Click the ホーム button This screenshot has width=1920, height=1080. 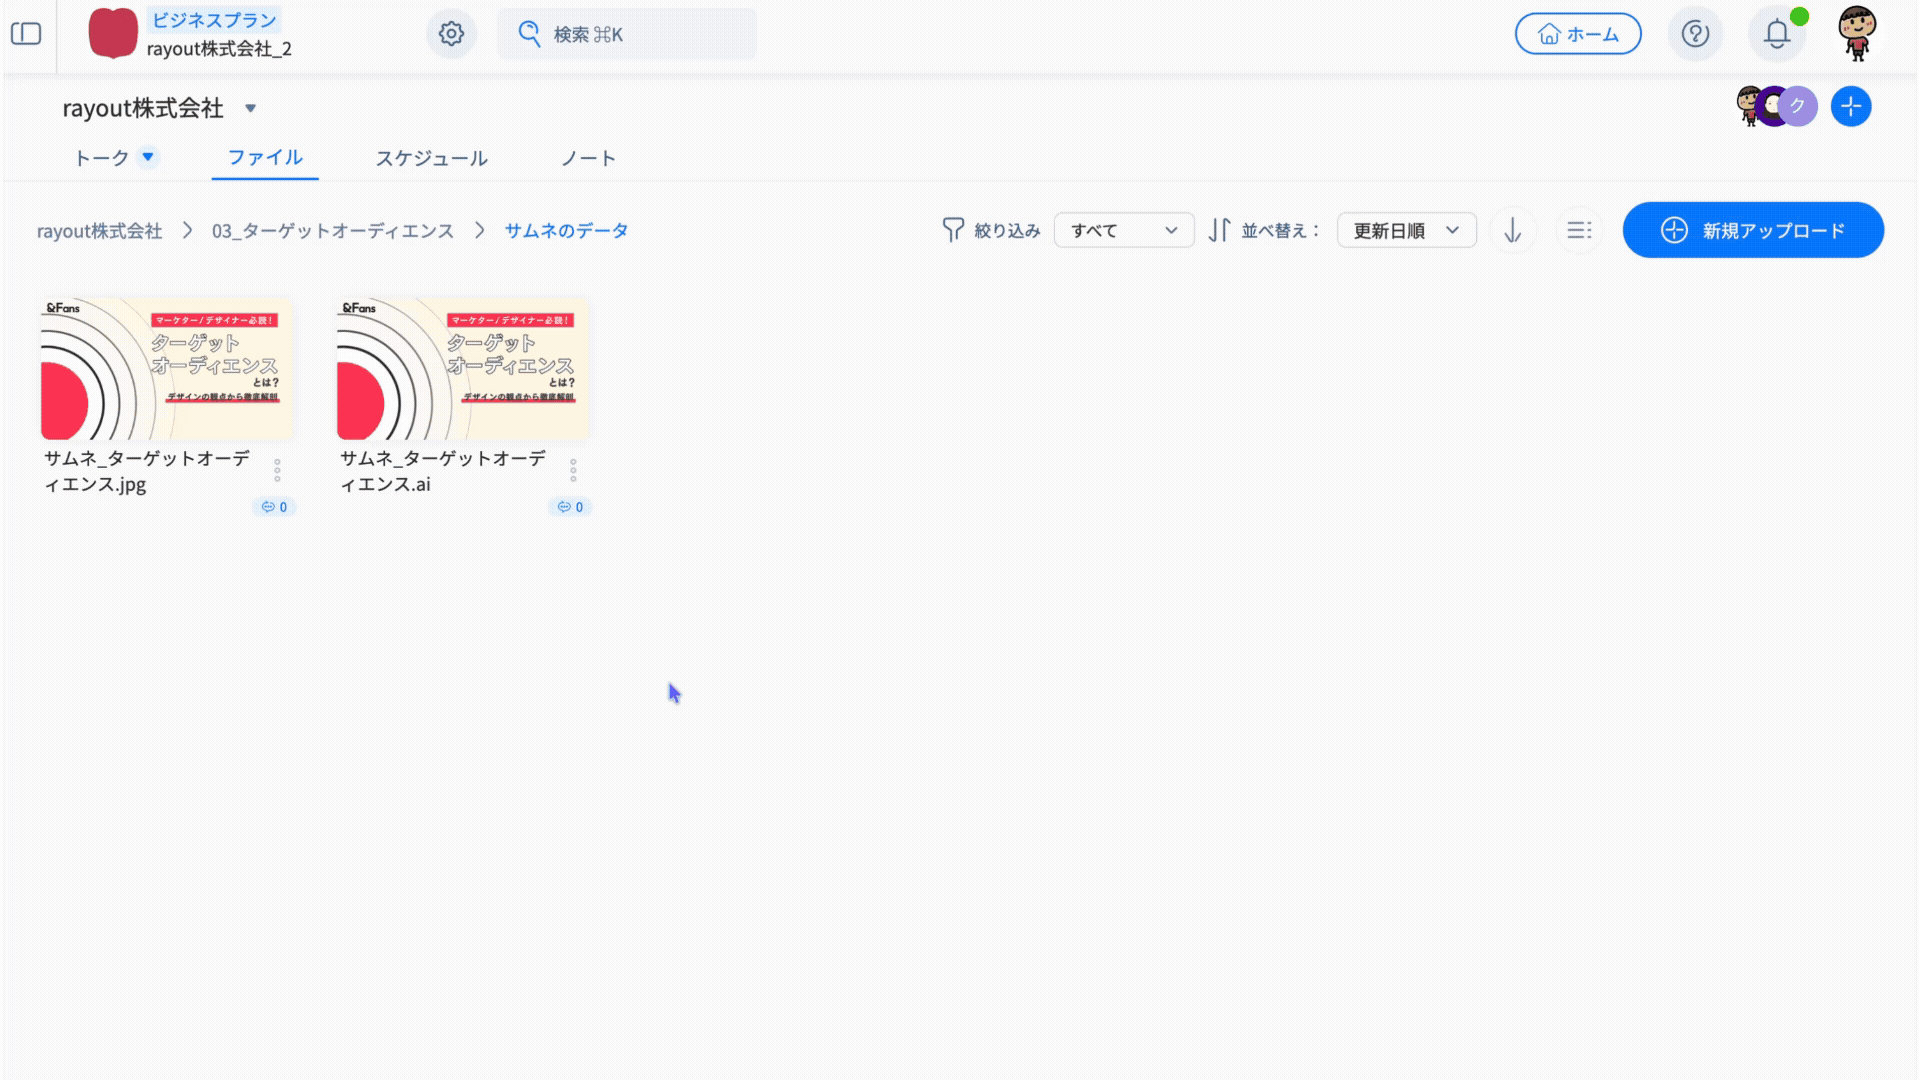1578,34
